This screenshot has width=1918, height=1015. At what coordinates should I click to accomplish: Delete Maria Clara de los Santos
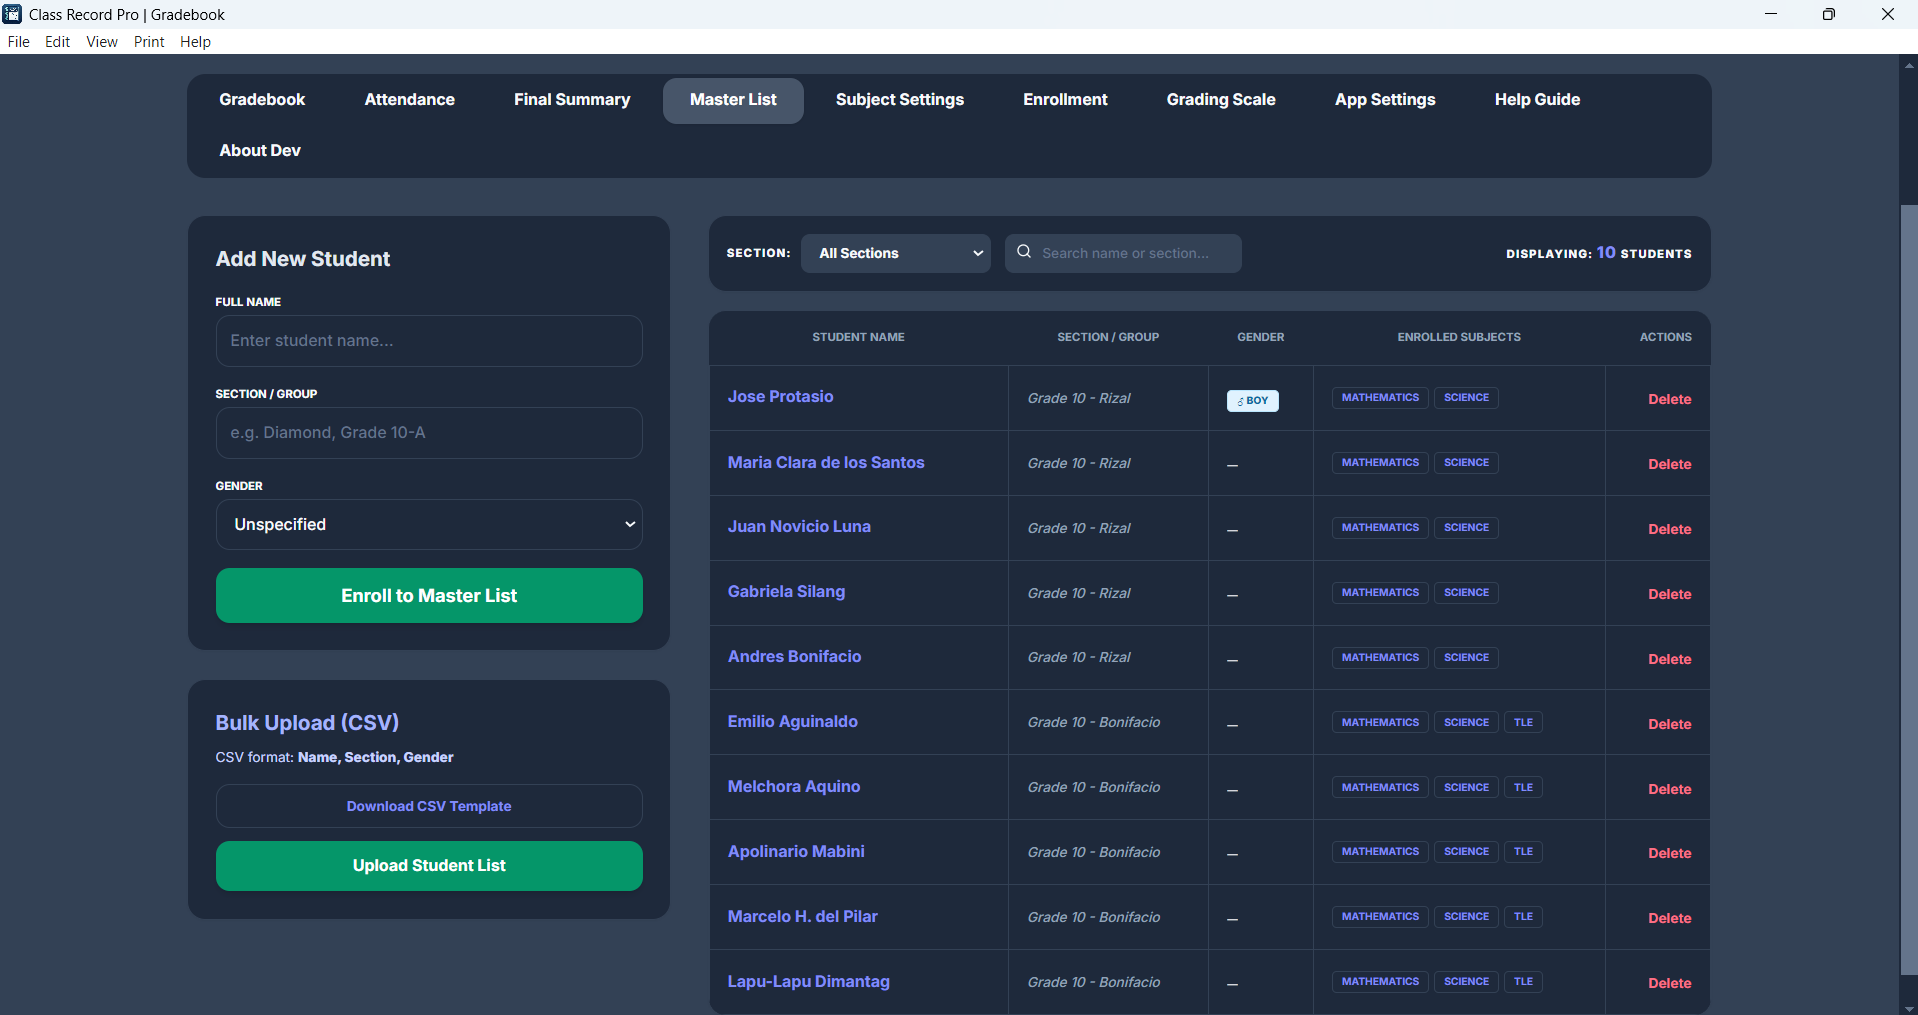pyautogui.click(x=1669, y=464)
